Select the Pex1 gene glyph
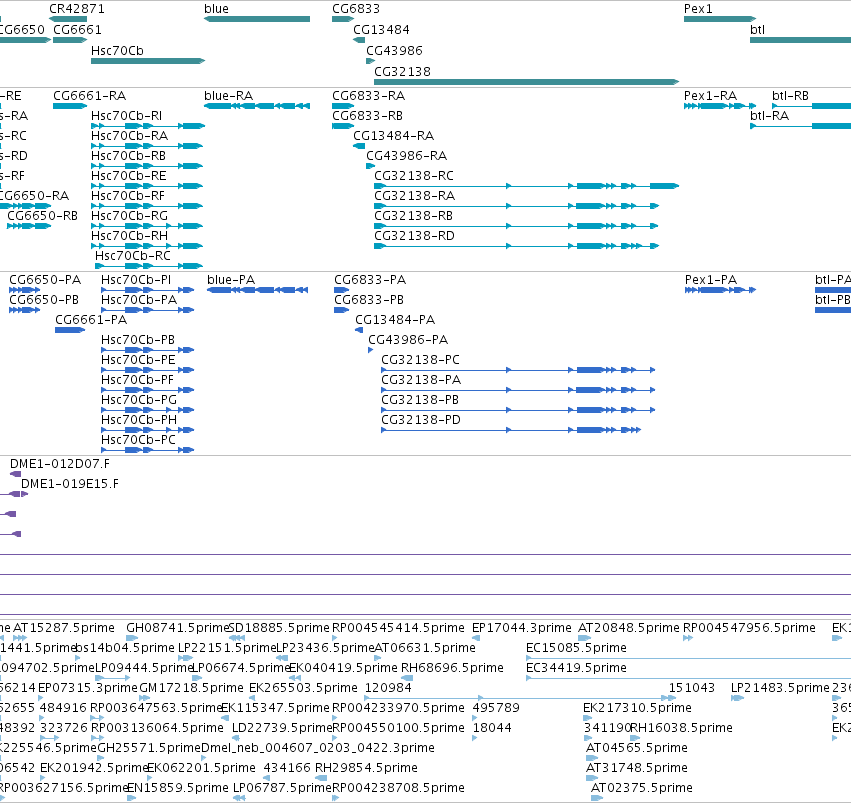Image resolution: width=851 pixels, height=803 pixels. pyautogui.click(x=720, y=19)
